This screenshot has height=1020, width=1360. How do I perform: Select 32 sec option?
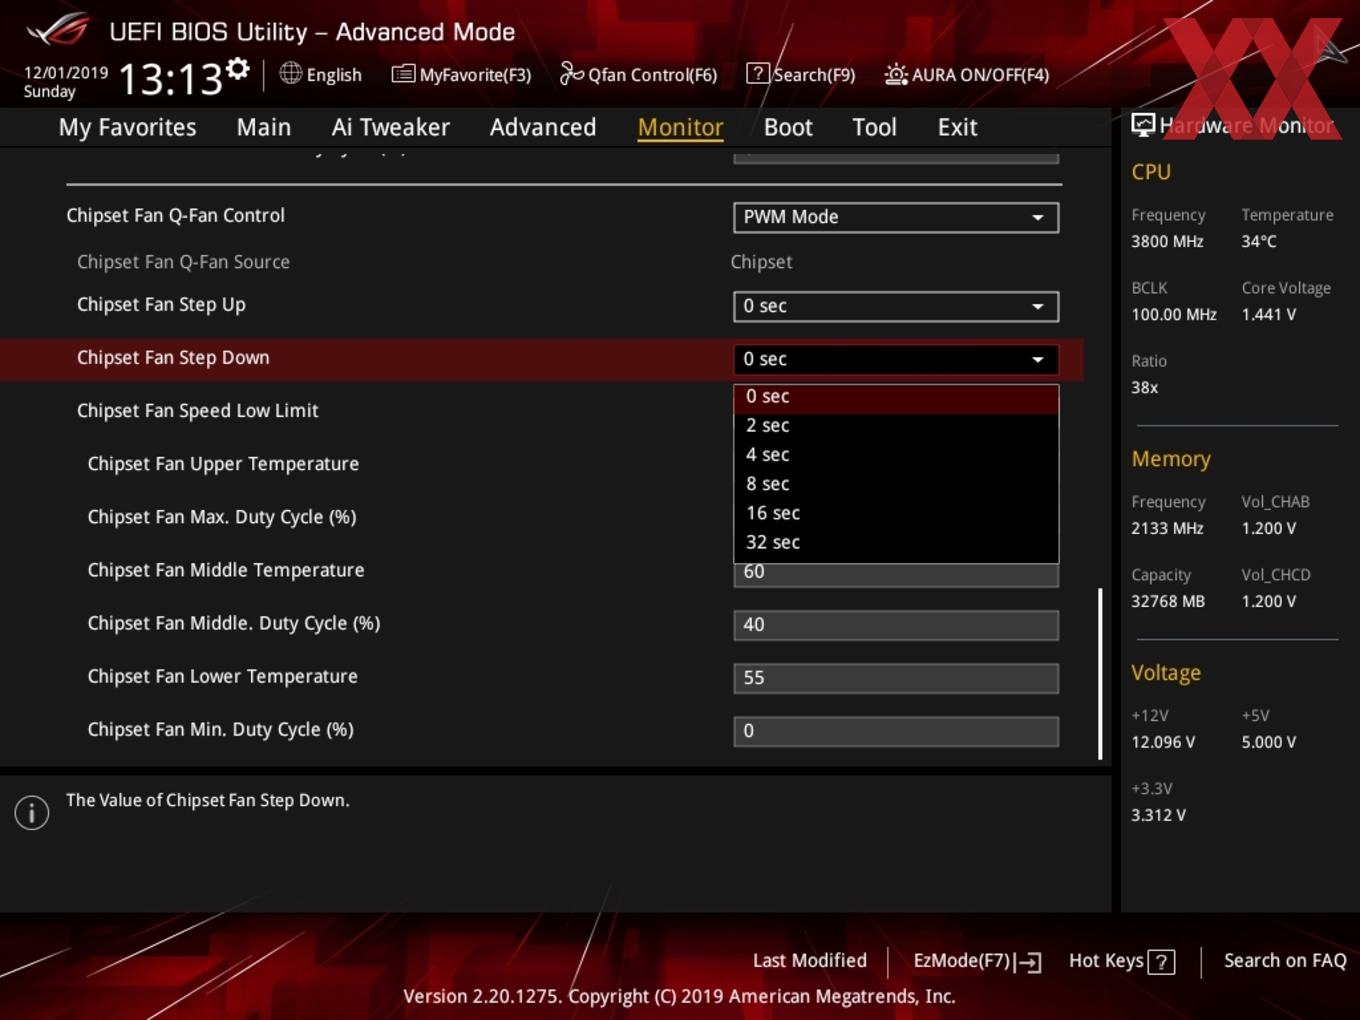pos(896,542)
